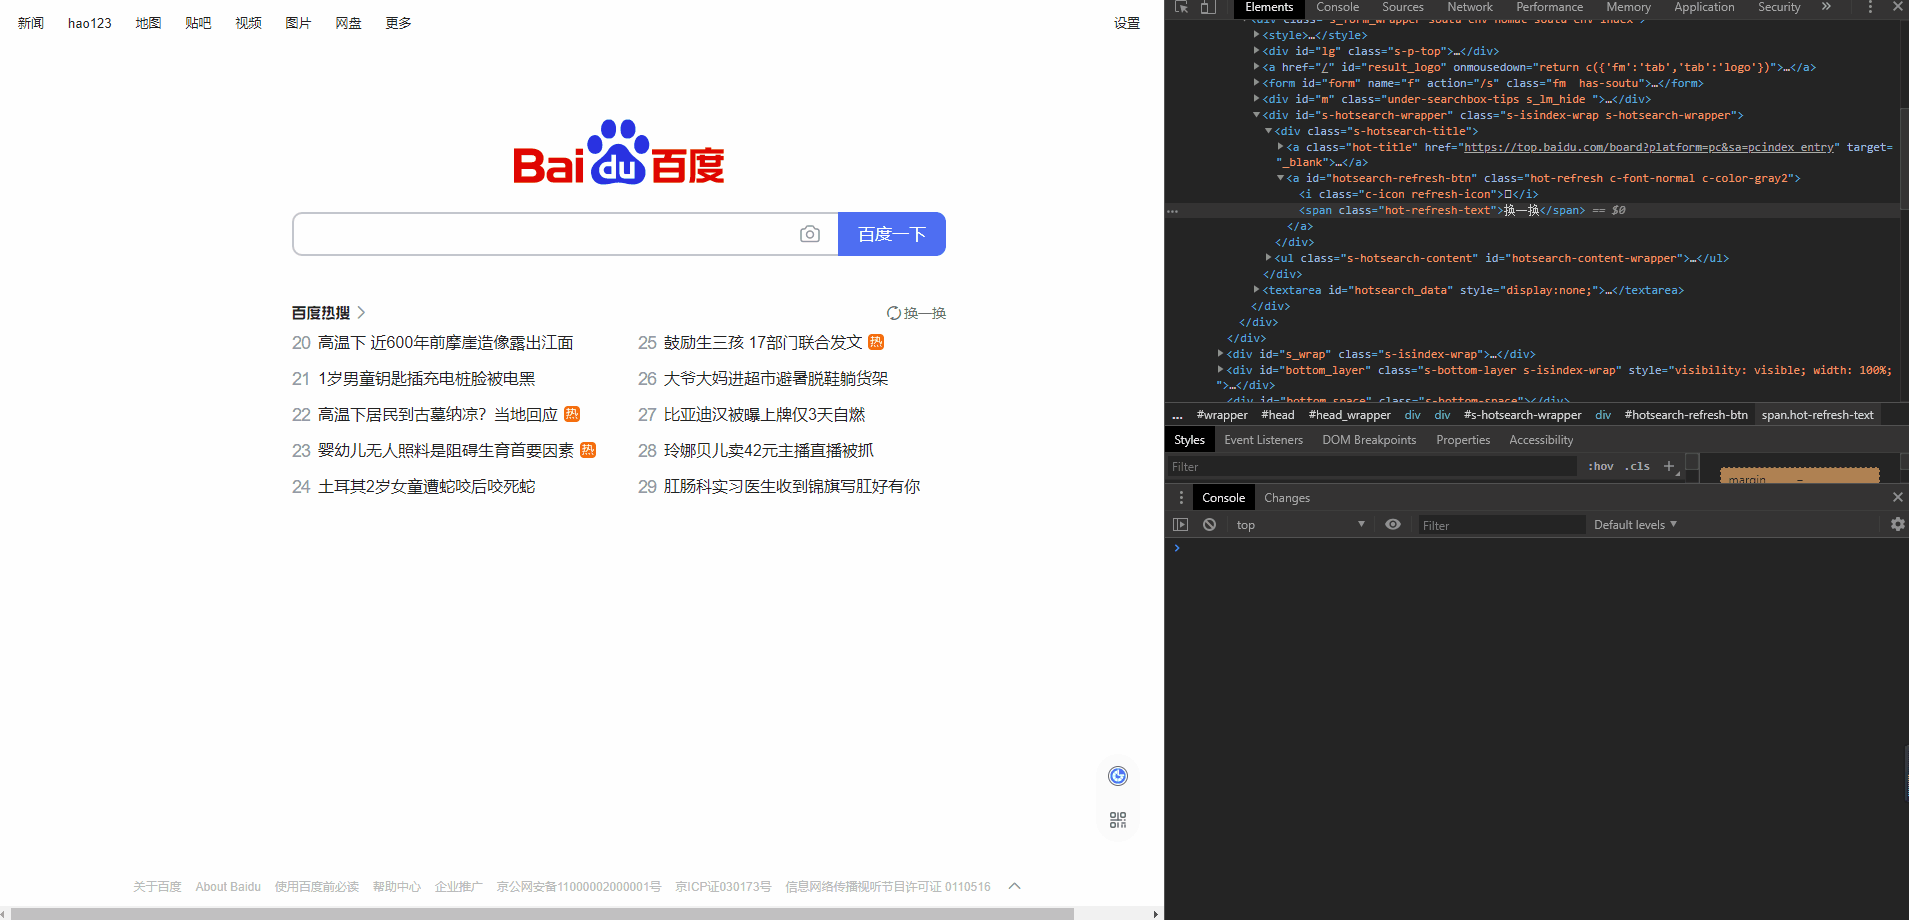Toggle the console sidebar icon
The width and height of the screenshot is (1909, 920).
[1181, 525]
